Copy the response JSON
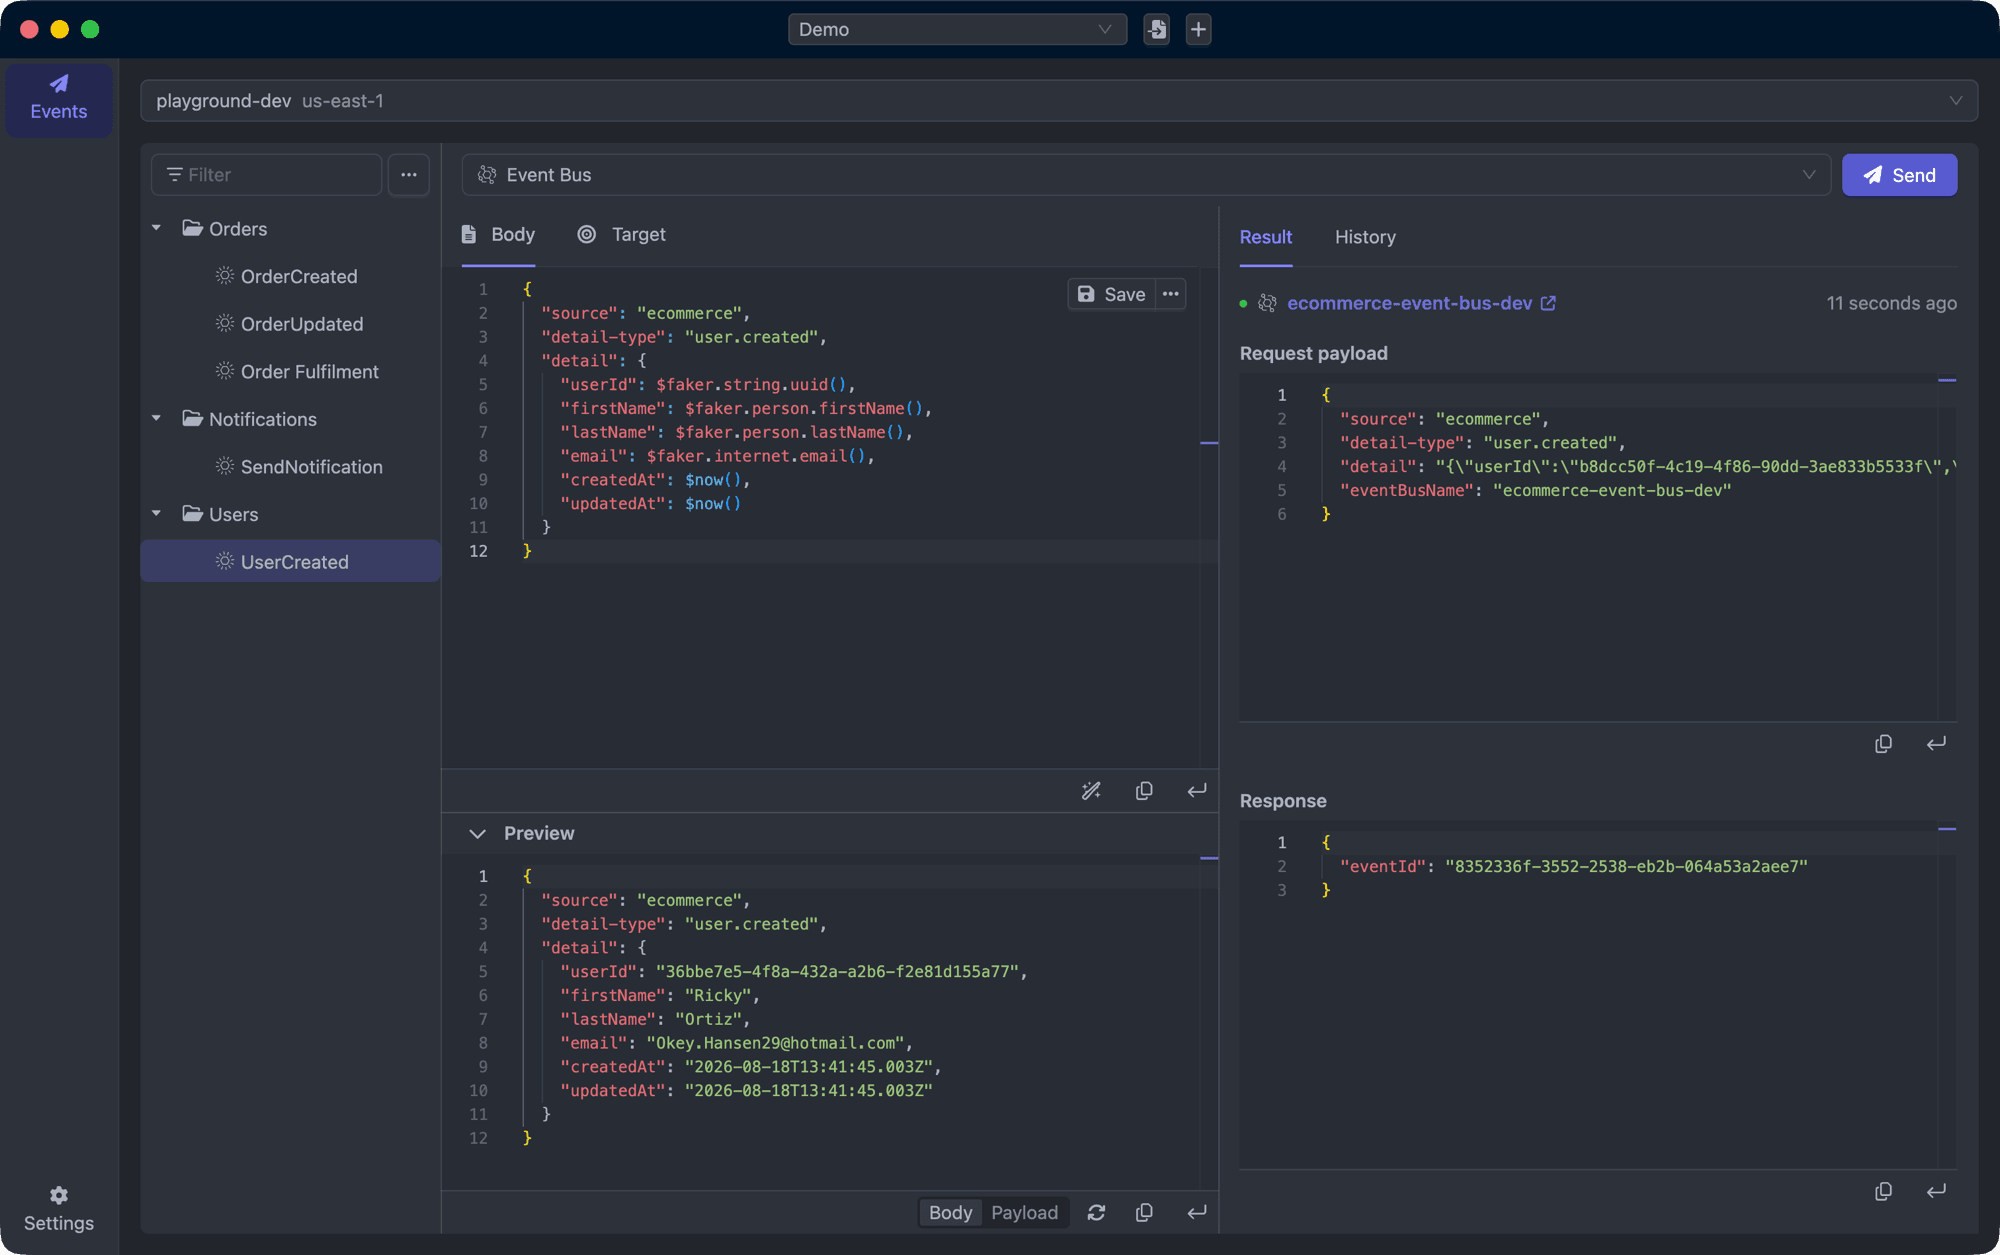The width and height of the screenshot is (2000, 1255). pos(1883,1191)
